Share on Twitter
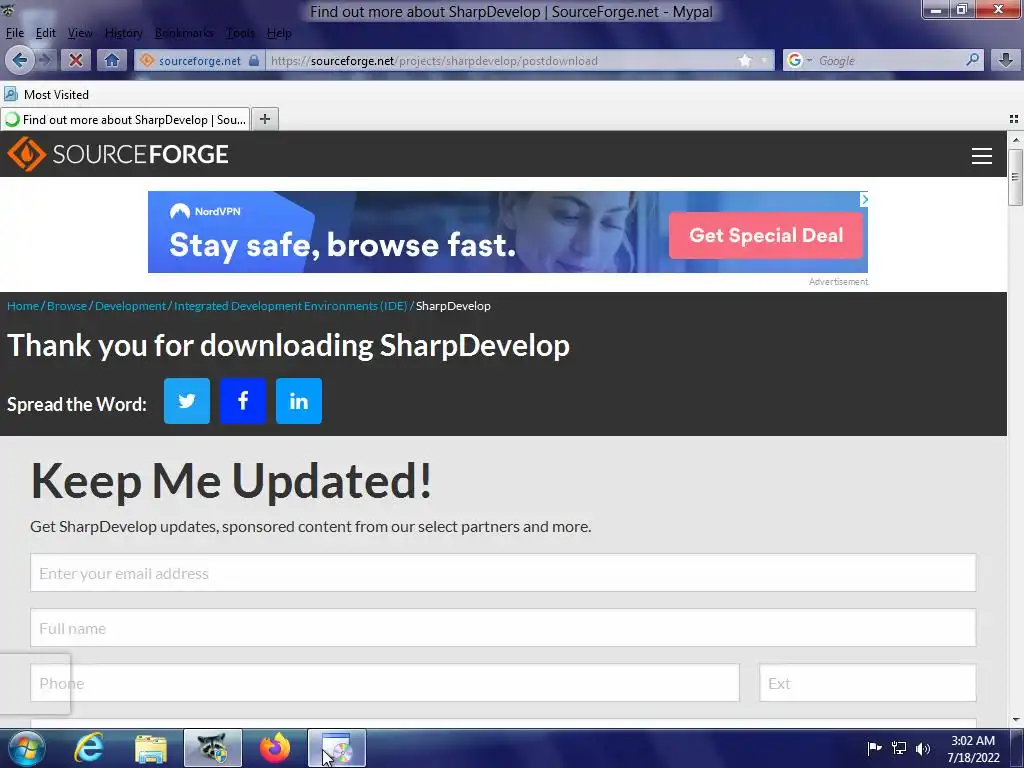Screen dimensions: 1024x768 [x=187, y=401]
